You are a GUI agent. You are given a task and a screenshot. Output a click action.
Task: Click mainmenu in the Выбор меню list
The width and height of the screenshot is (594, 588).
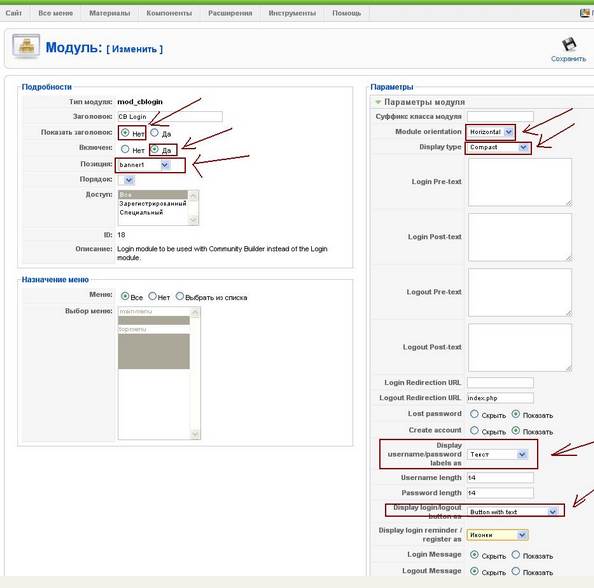[x=154, y=311]
